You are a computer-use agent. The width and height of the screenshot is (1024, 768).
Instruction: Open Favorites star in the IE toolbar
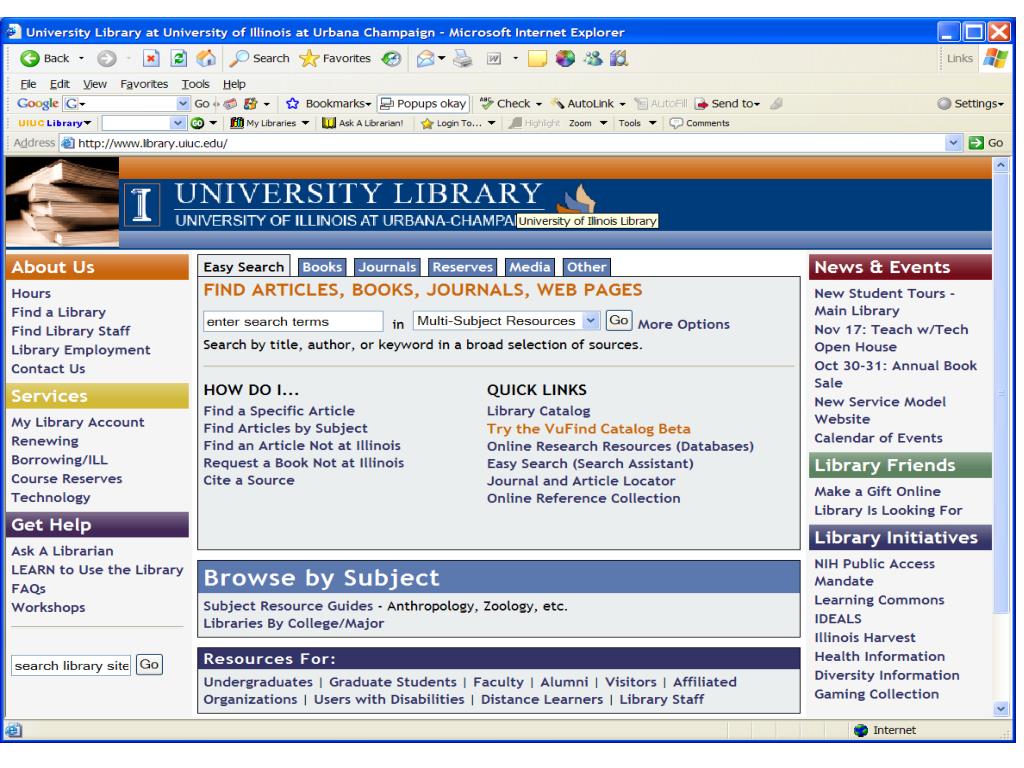(309, 59)
